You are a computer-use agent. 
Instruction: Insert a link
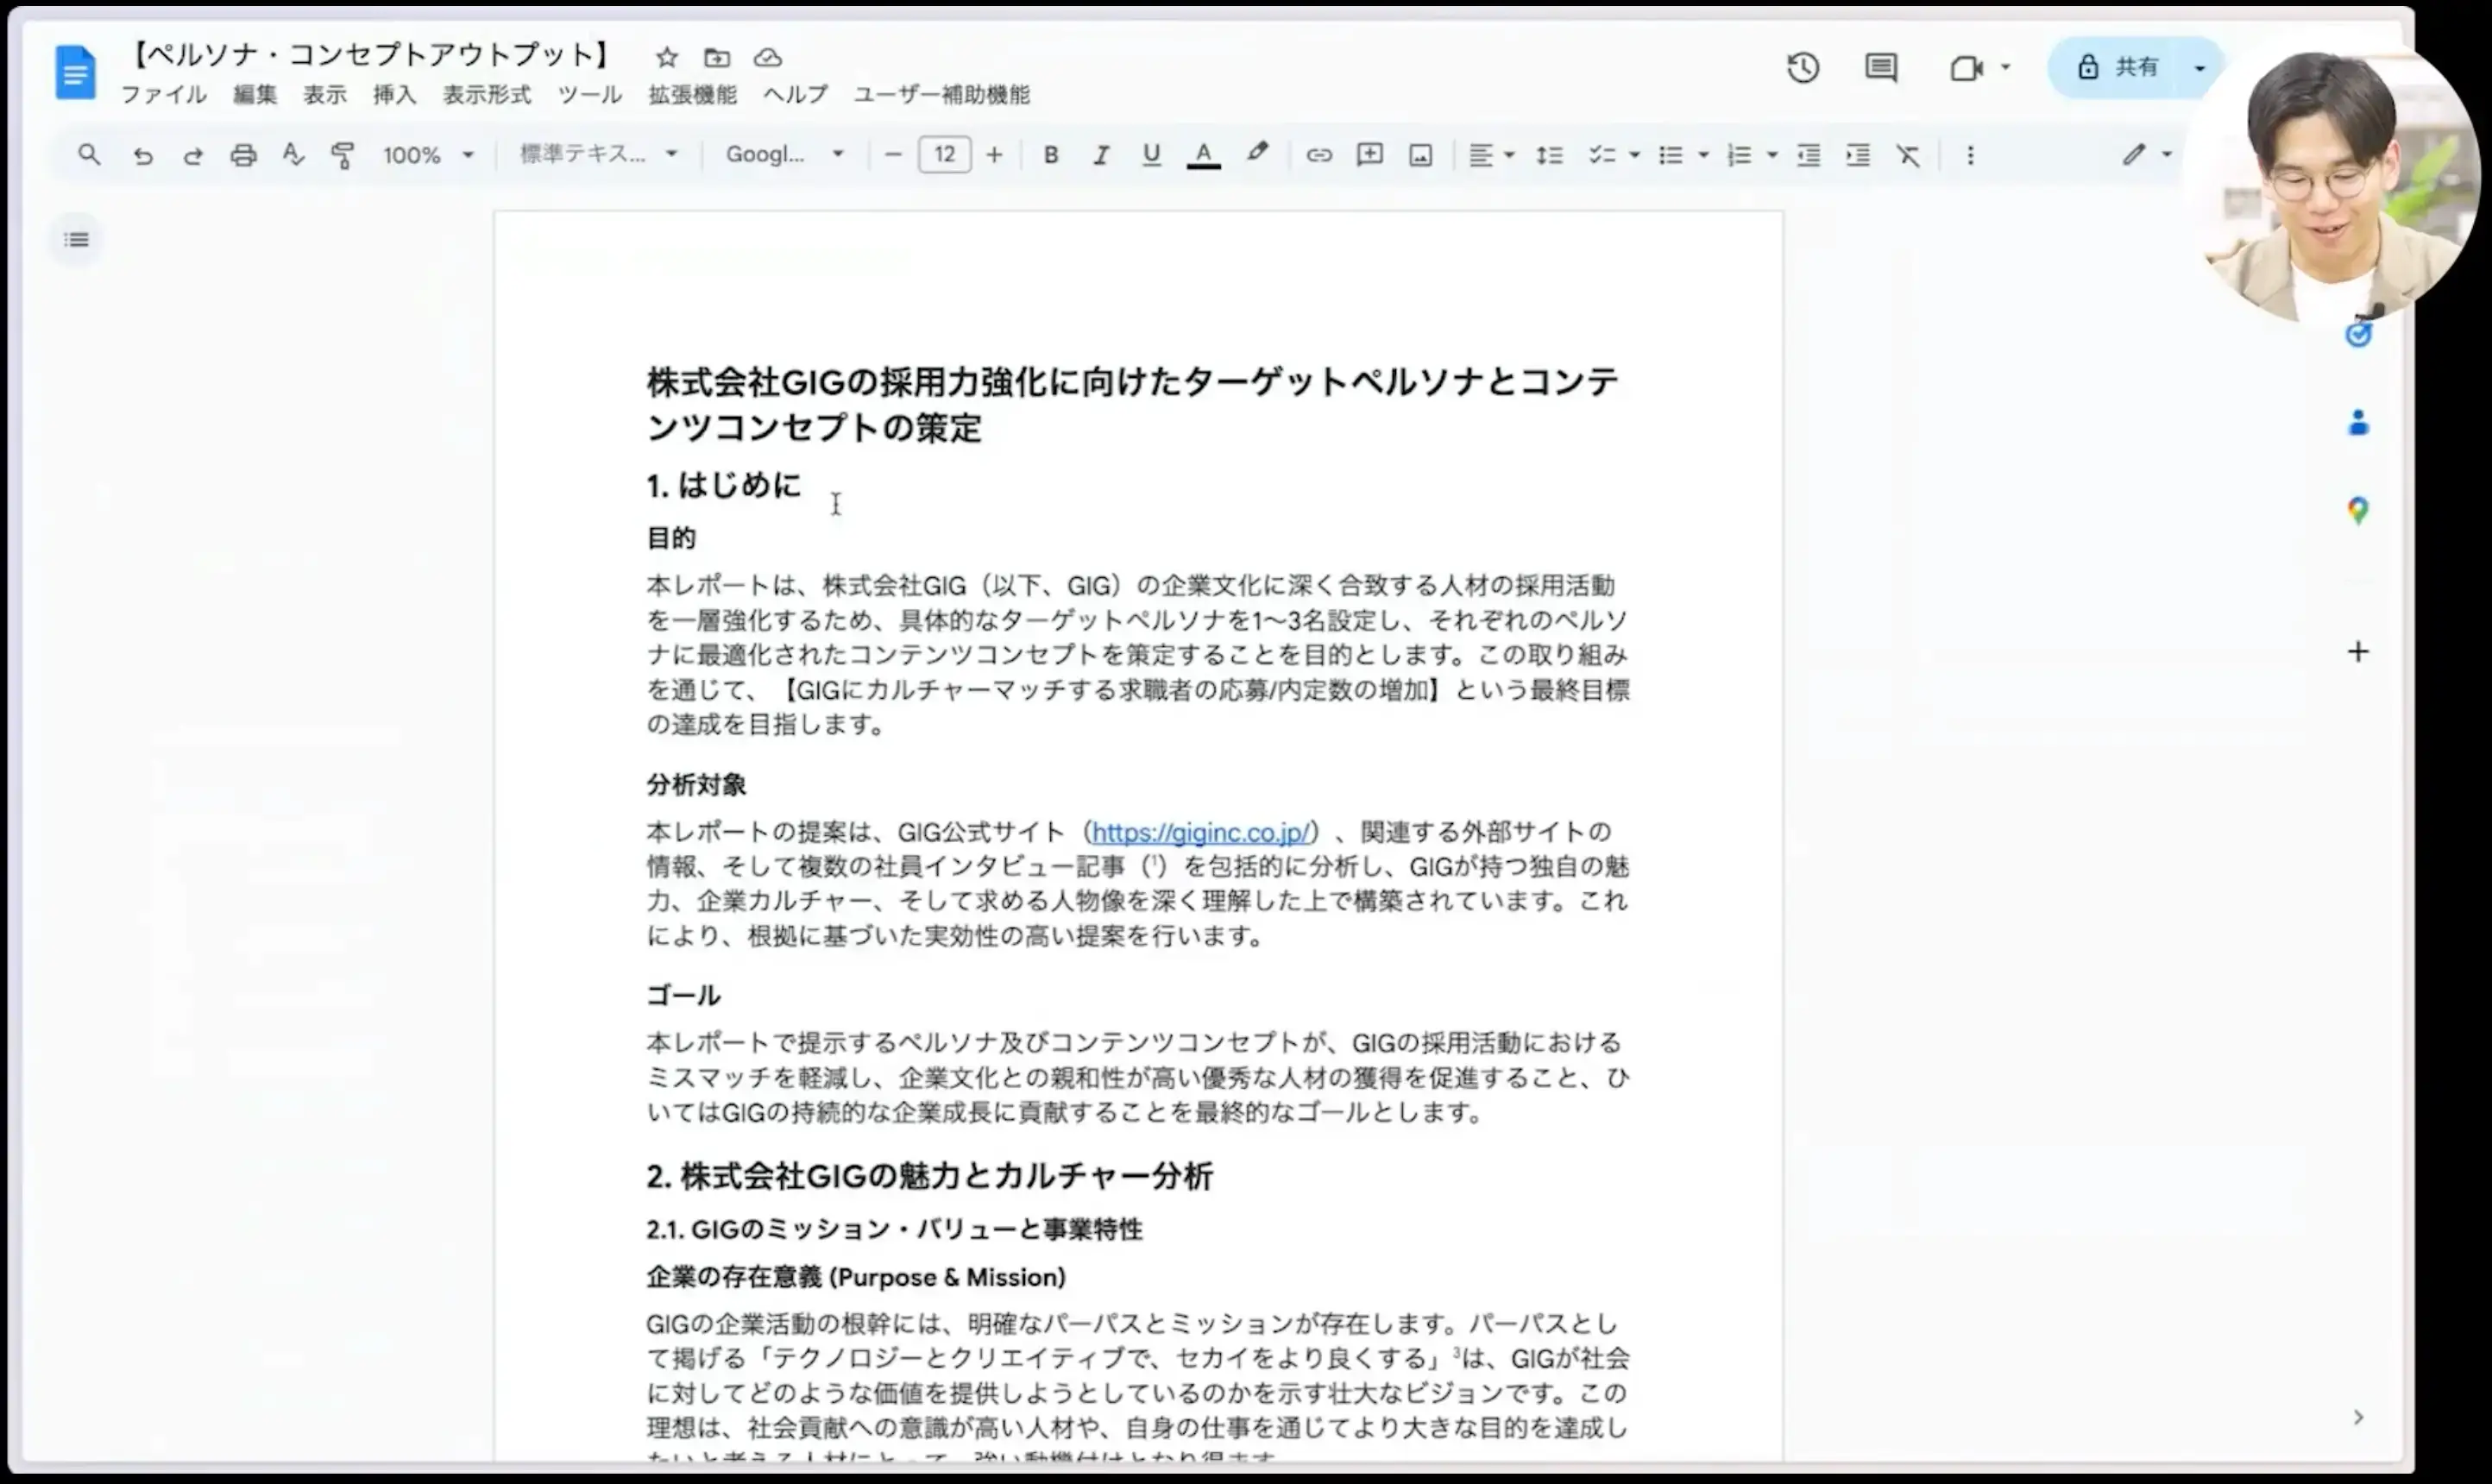1319,155
